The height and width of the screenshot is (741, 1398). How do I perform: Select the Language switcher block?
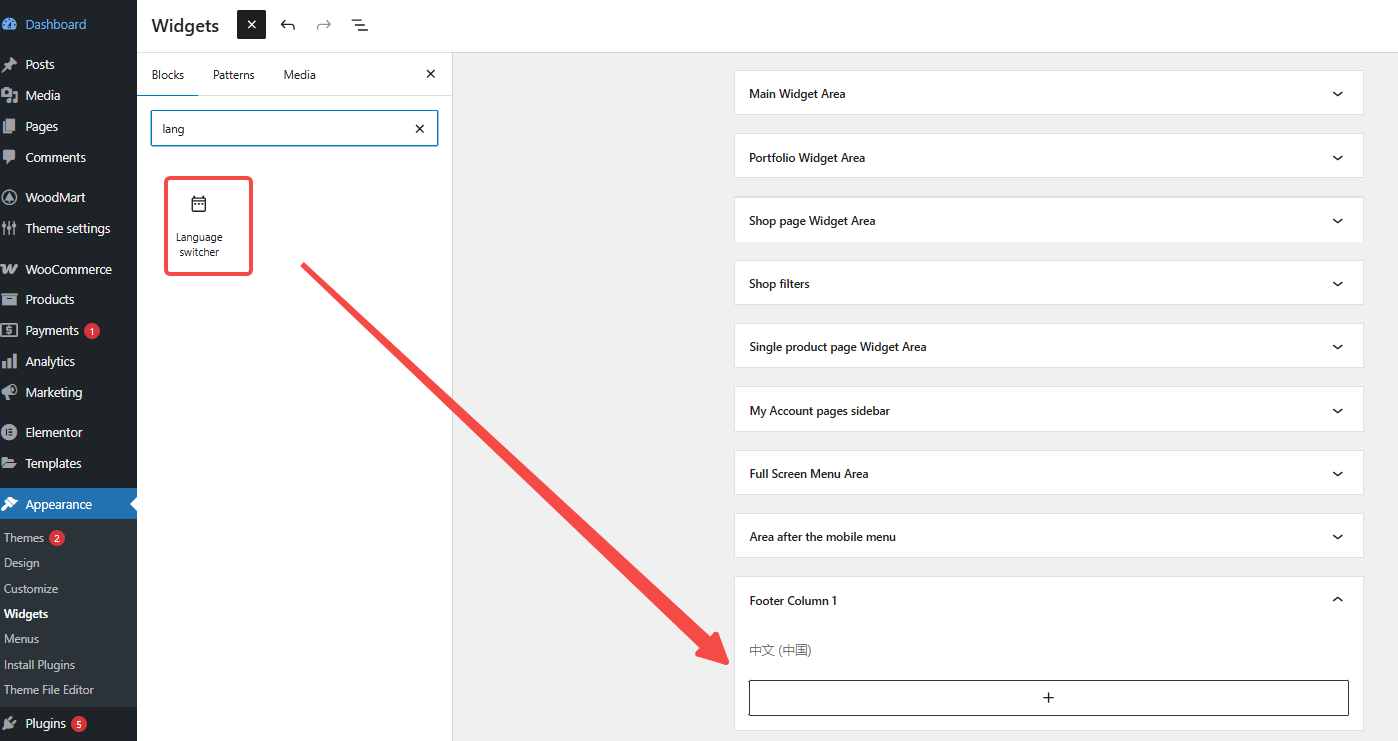coord(208,226)
